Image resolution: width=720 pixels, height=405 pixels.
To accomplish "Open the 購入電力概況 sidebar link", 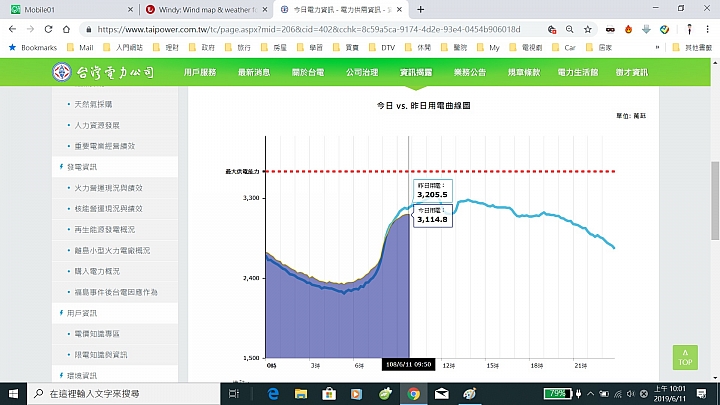I will point(97,271).
